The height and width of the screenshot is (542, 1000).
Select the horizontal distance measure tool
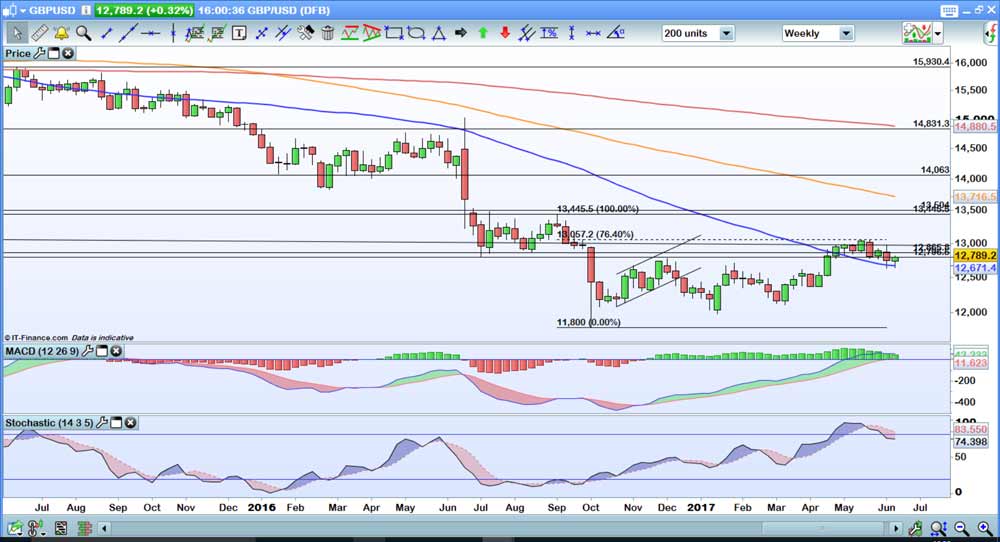(593, 33)
